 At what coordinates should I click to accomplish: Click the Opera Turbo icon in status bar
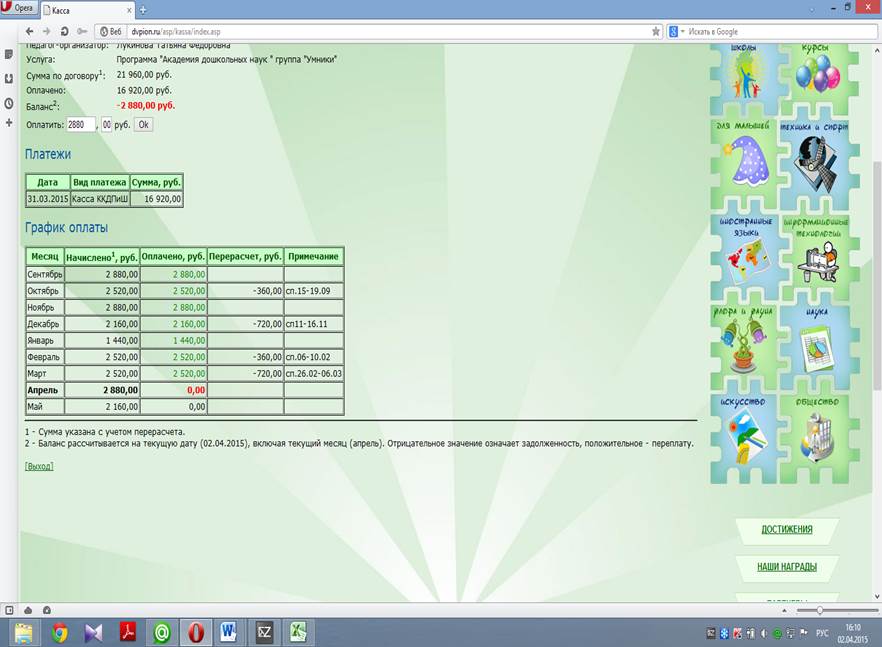click(x=47, y=610)
